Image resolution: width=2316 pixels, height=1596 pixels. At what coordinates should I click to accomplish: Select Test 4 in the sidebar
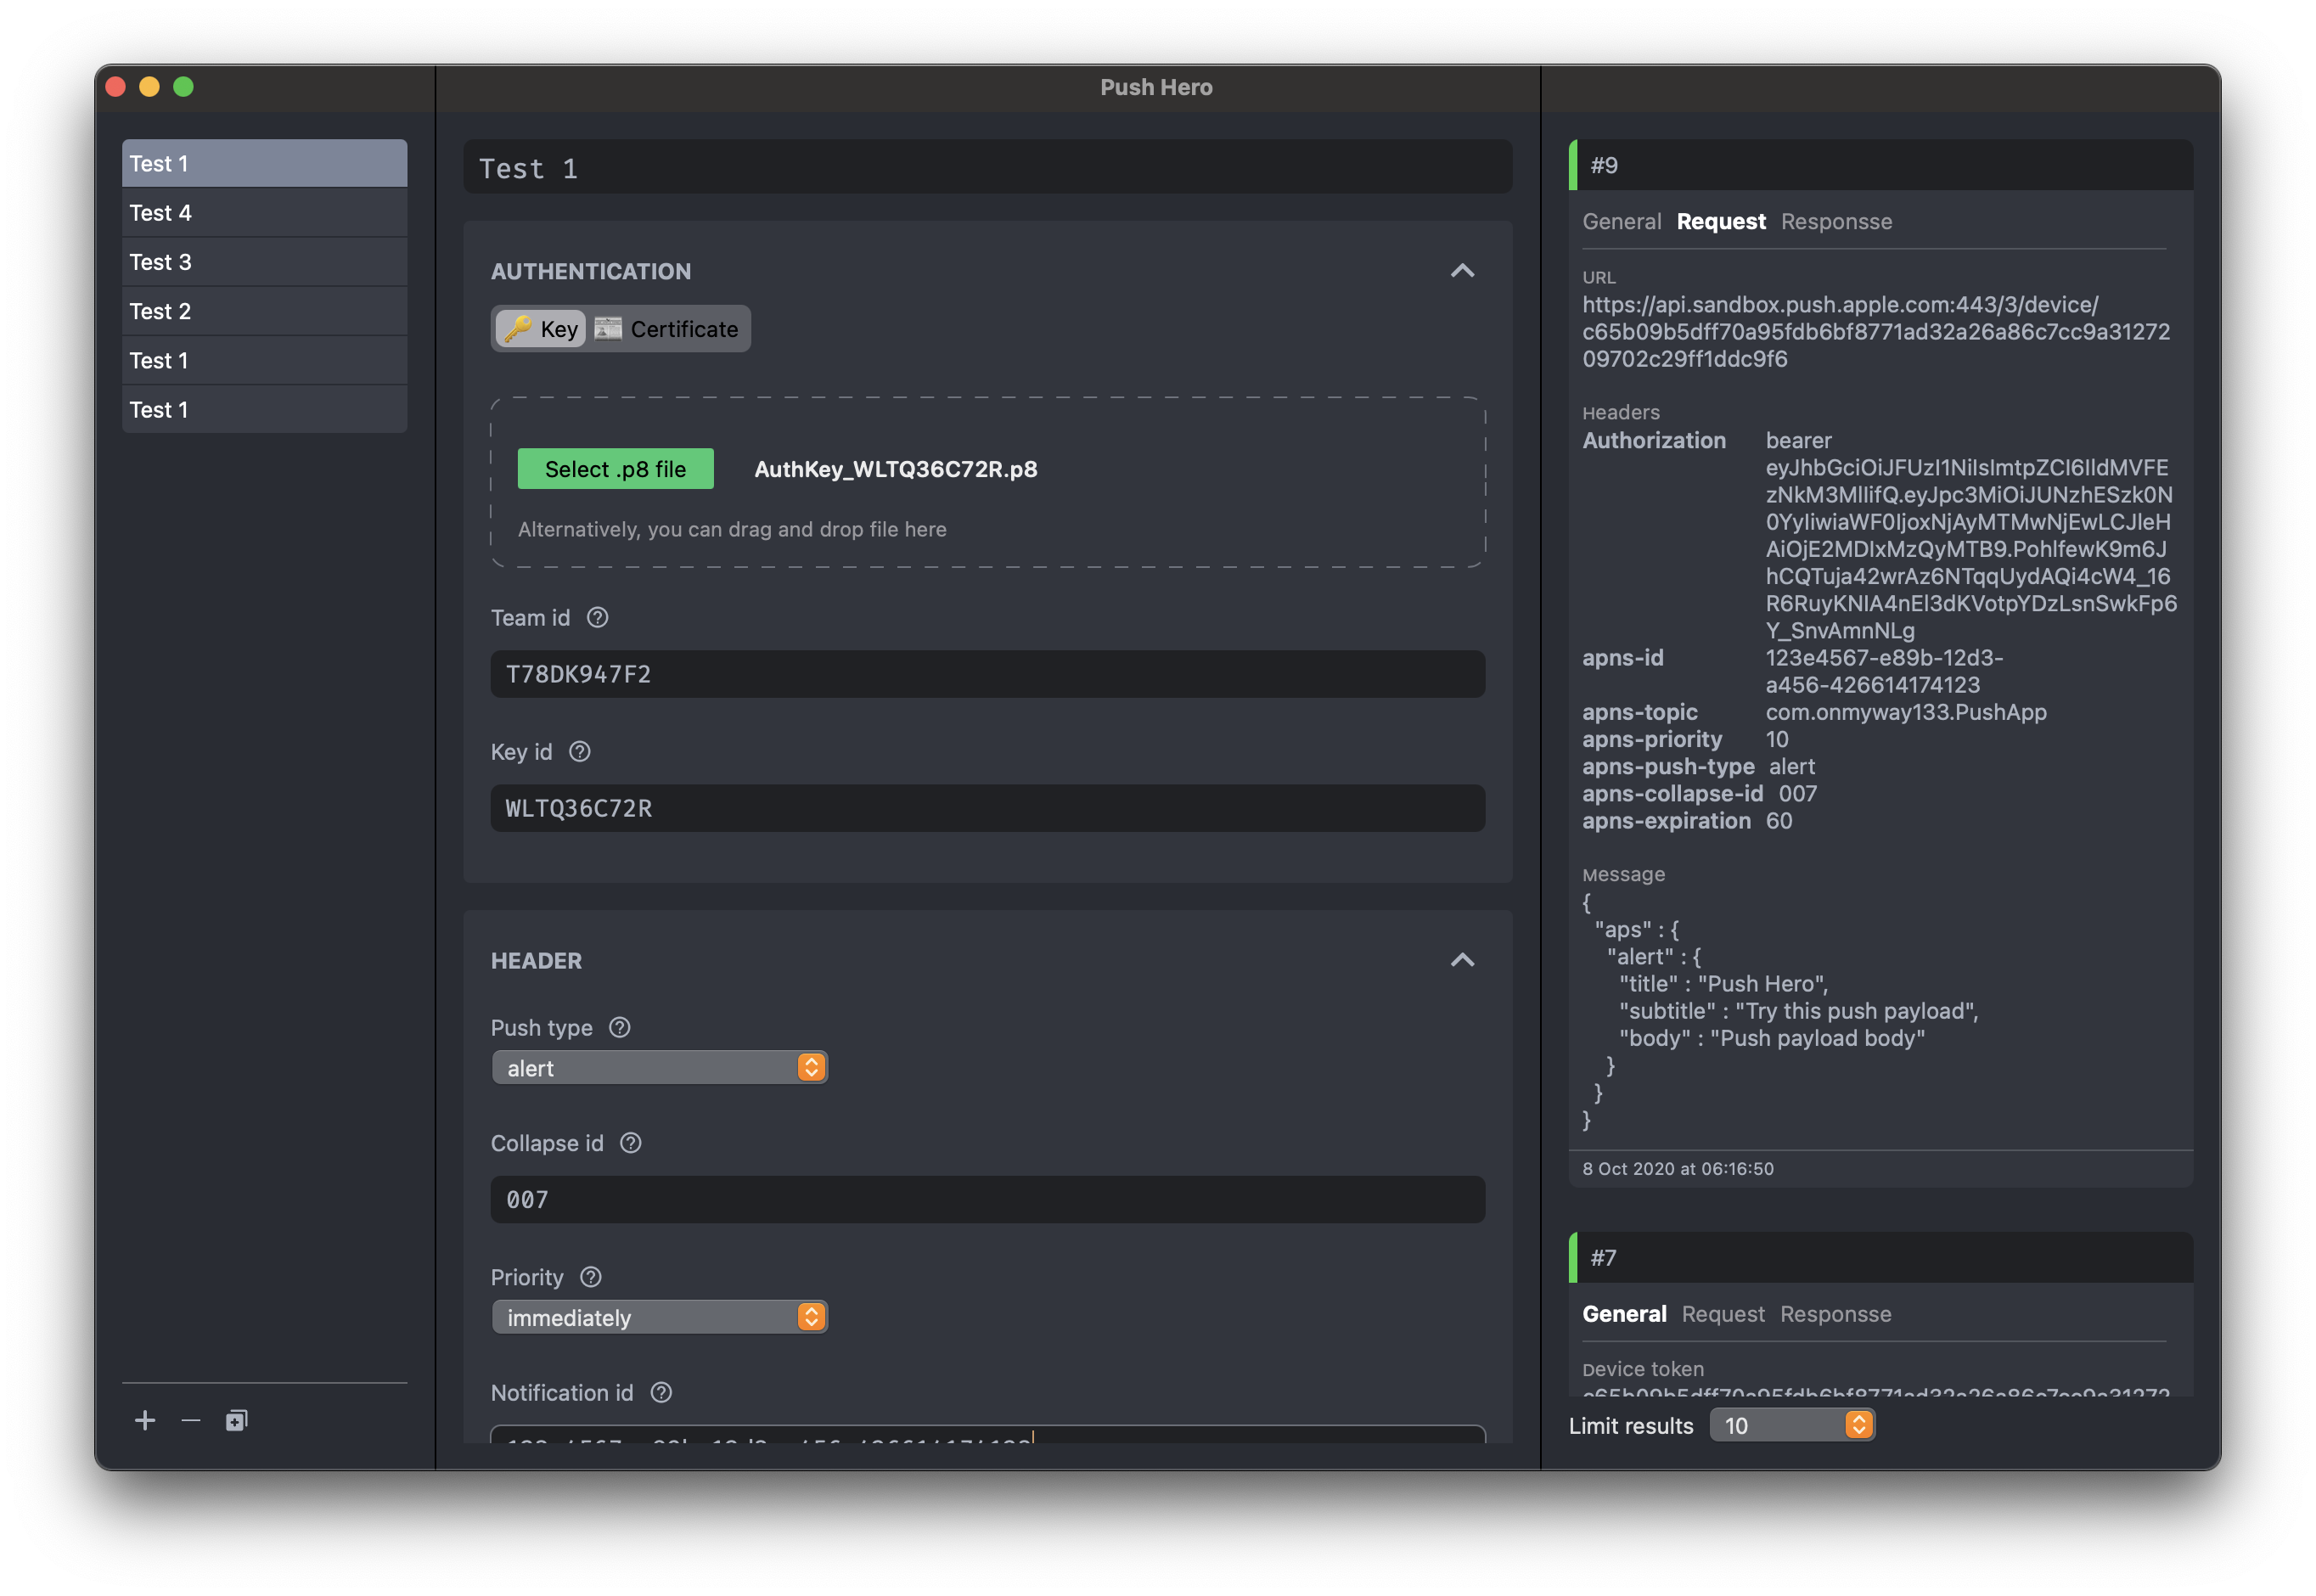(264, 213)
